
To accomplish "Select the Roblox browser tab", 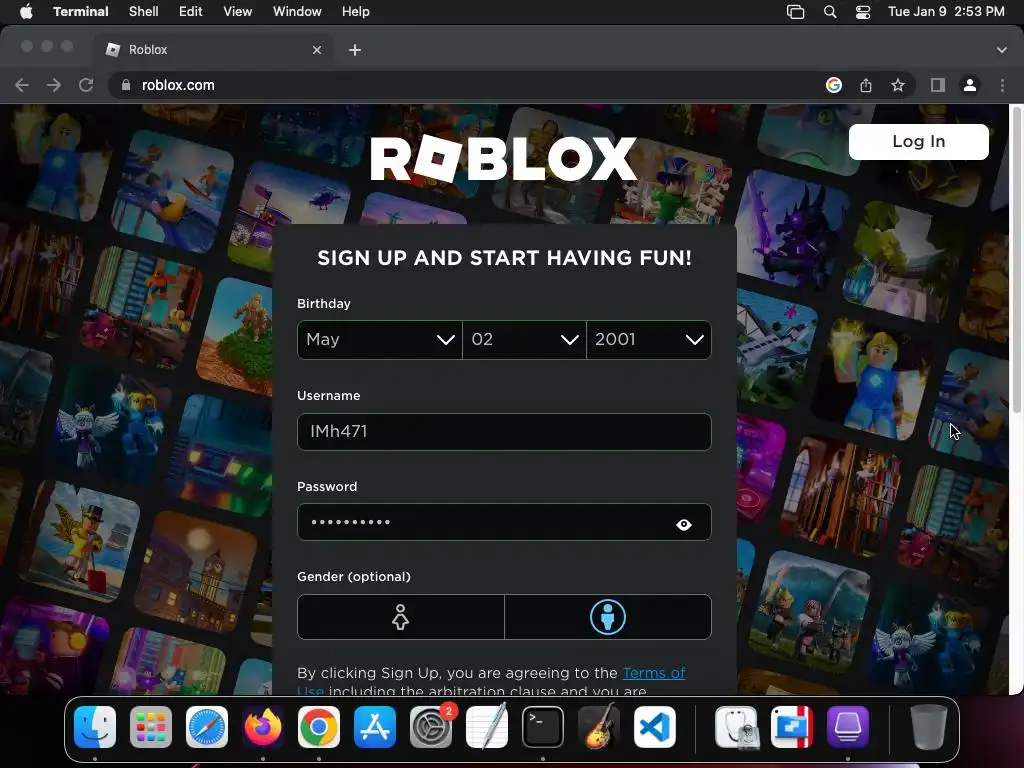I will (214, 50).
